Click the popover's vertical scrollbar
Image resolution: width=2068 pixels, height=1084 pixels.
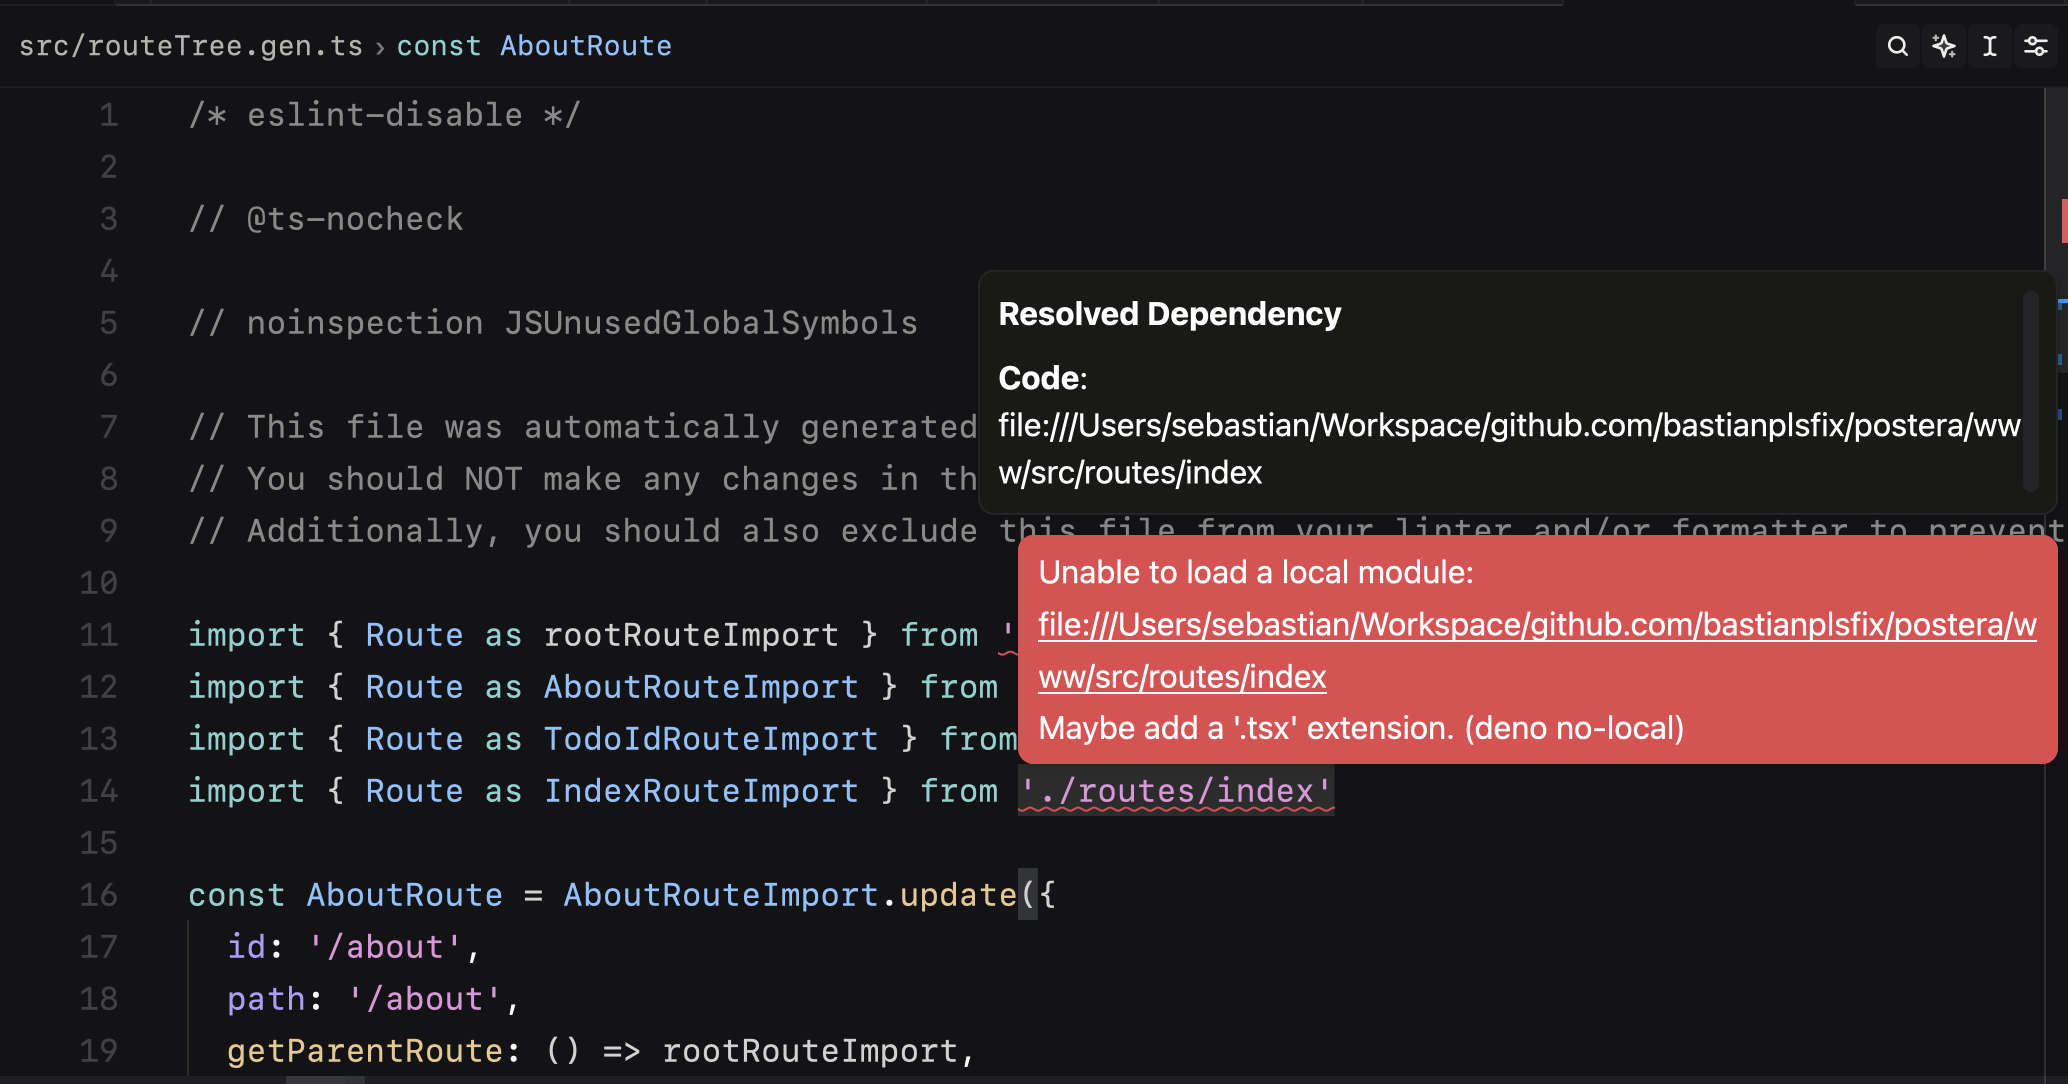(2030, 391)
